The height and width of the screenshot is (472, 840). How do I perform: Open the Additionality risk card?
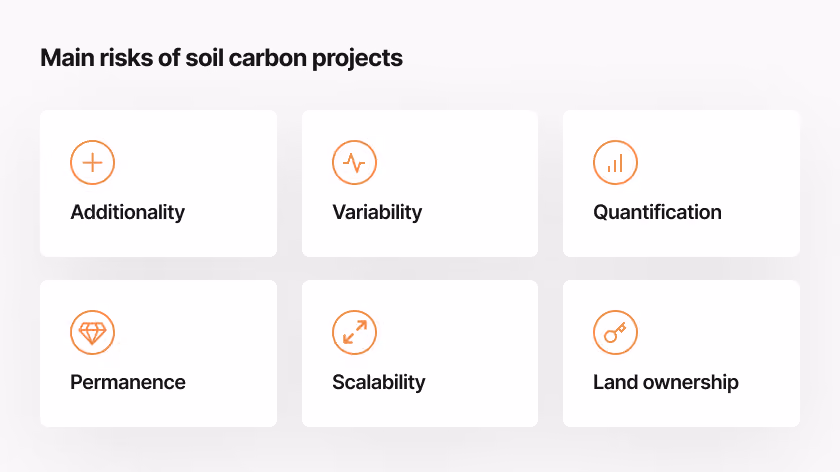pos(159,184)
